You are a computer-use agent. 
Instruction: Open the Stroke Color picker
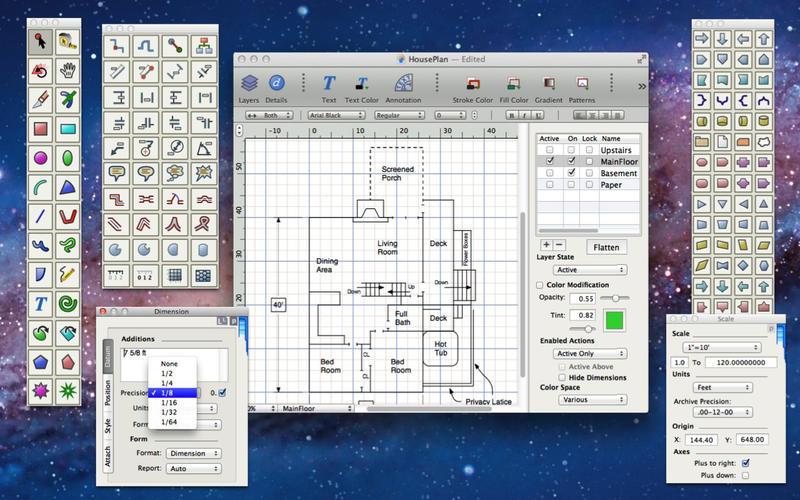click(472, 88)
